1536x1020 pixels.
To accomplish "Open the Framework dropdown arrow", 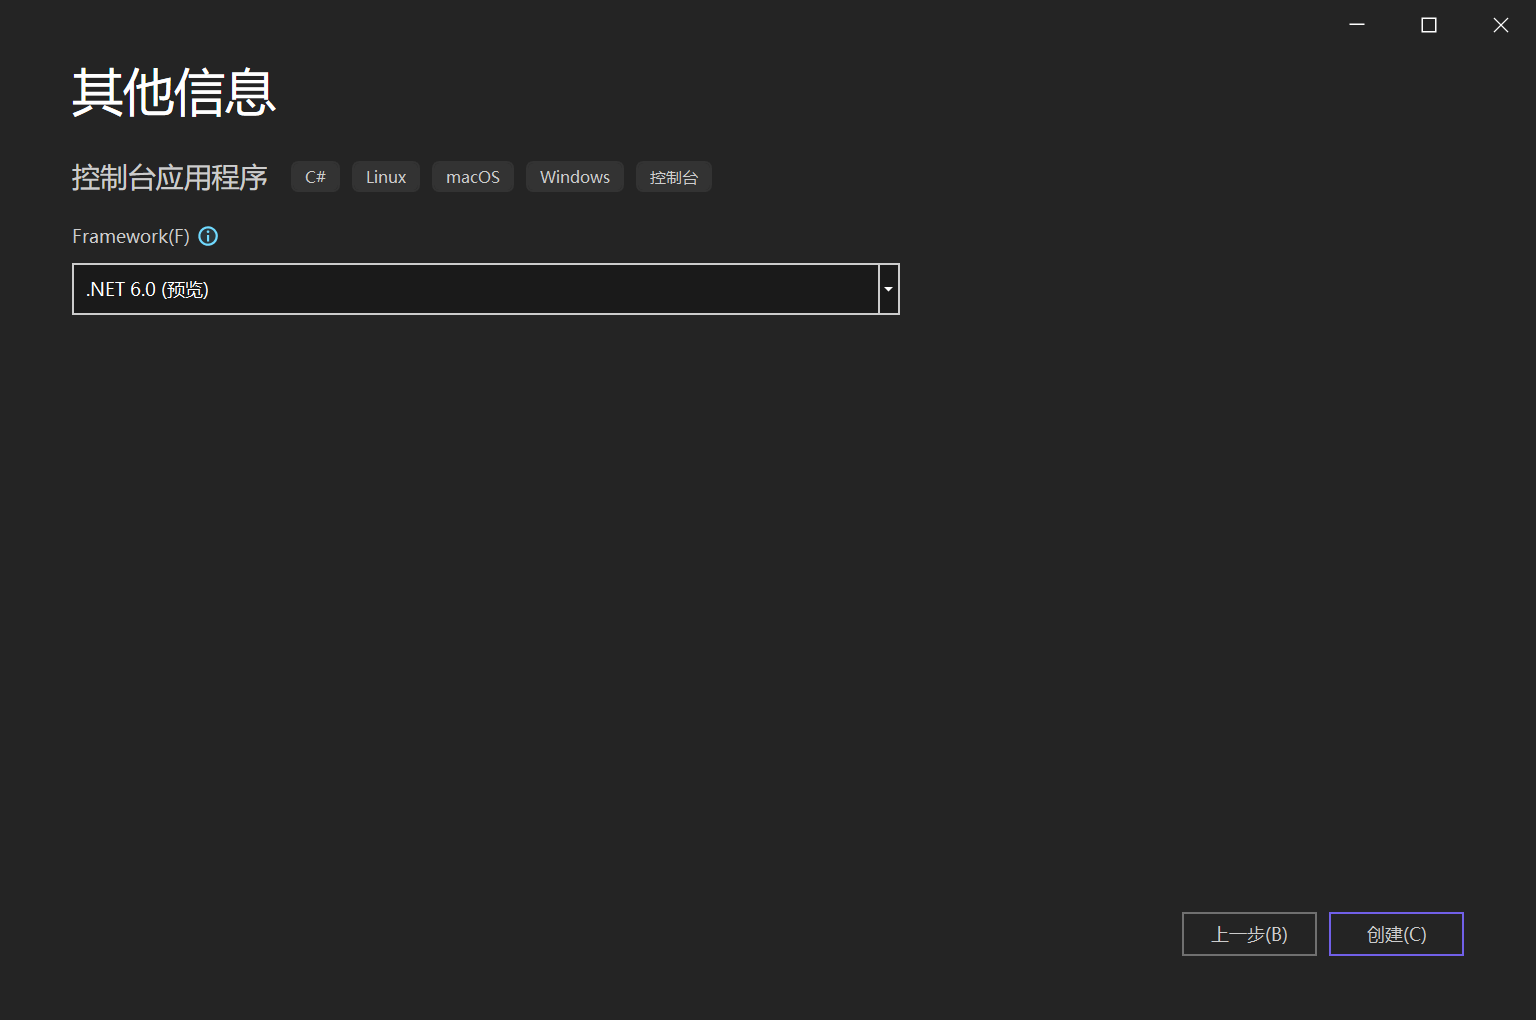I will [x=888, y=289].
